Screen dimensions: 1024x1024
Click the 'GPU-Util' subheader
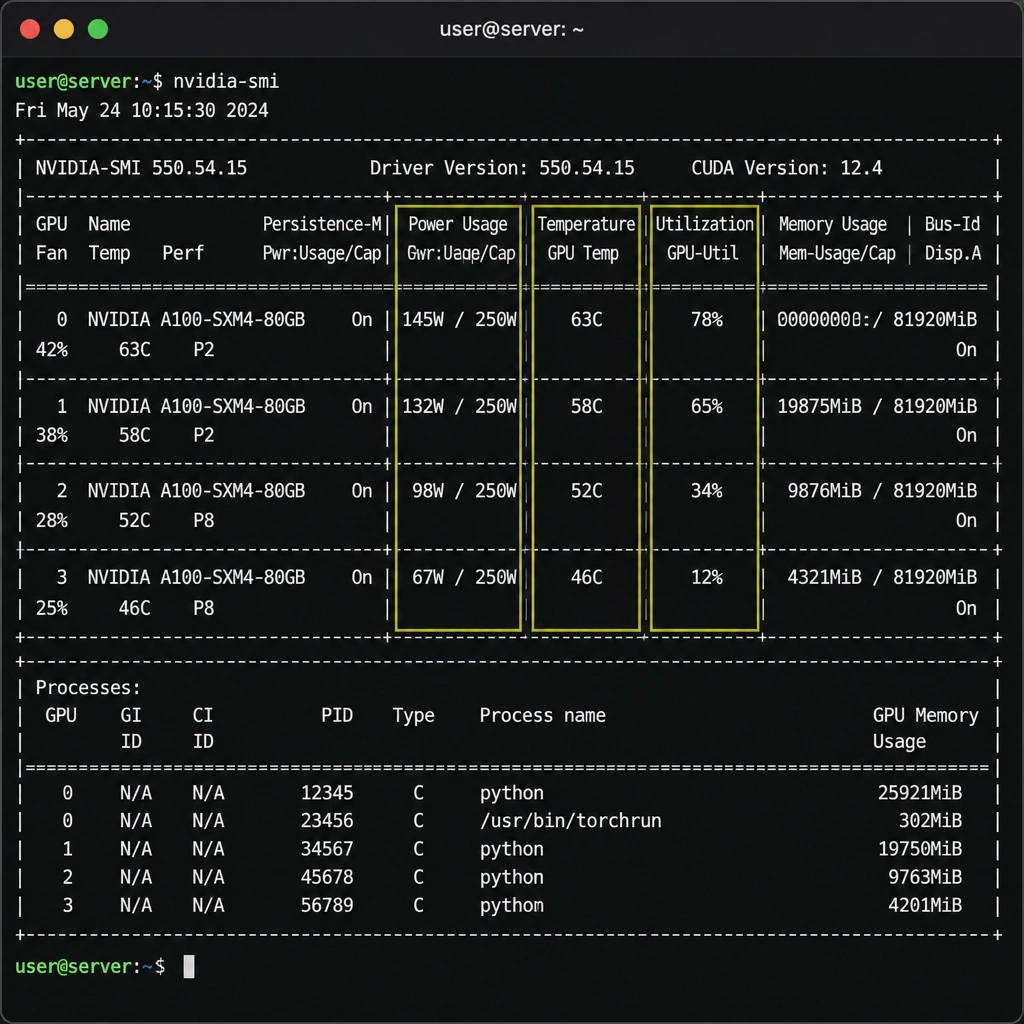coord(703,253)
